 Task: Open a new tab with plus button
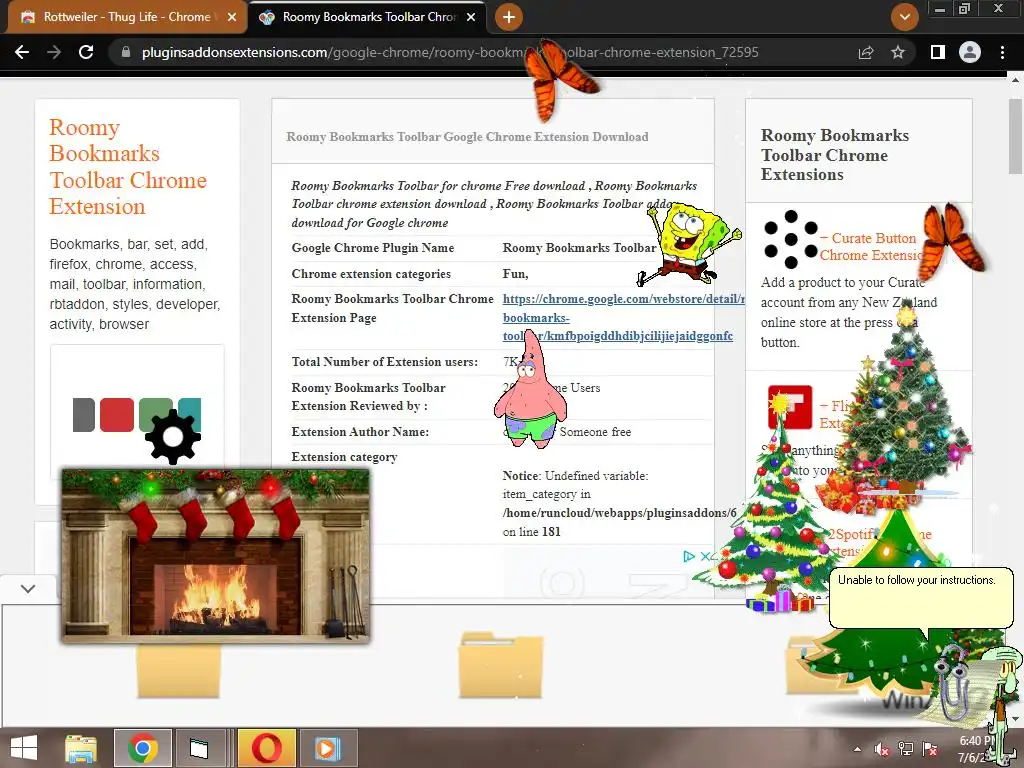pyautogui.click(x=509, y=17)
